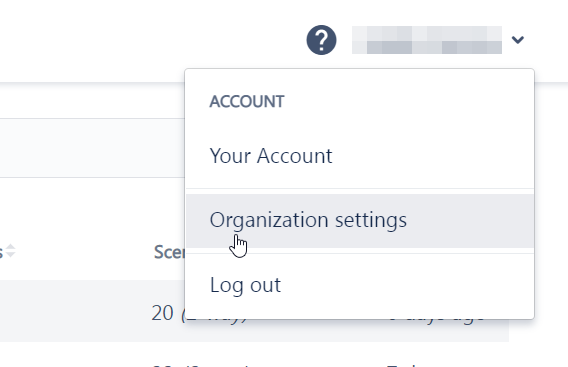This screenshot has width=568, height=367.
Task: Click the divider below Your Account
Action: point(360,188)
